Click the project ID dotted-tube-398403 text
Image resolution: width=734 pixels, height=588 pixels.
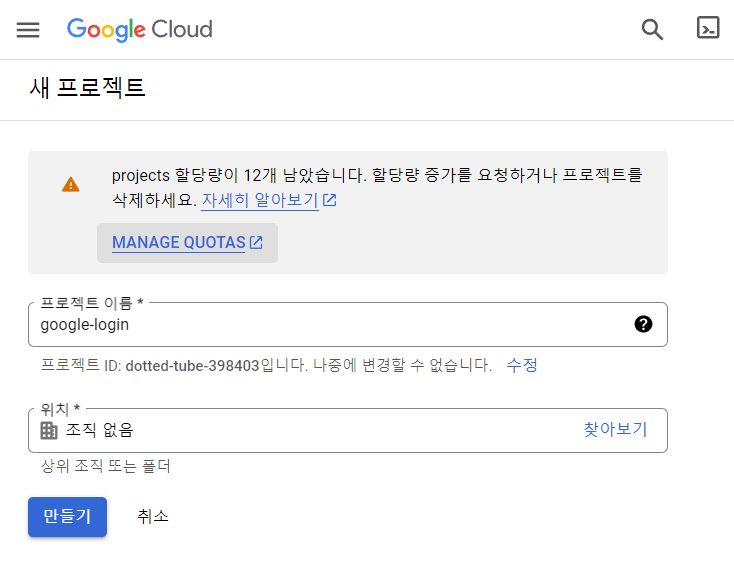(x=192, y=365)
